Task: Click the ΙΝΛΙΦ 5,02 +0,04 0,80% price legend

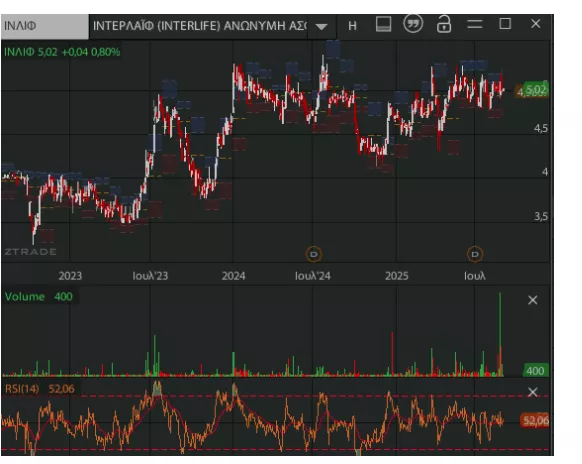Action: tap(62, 52)
